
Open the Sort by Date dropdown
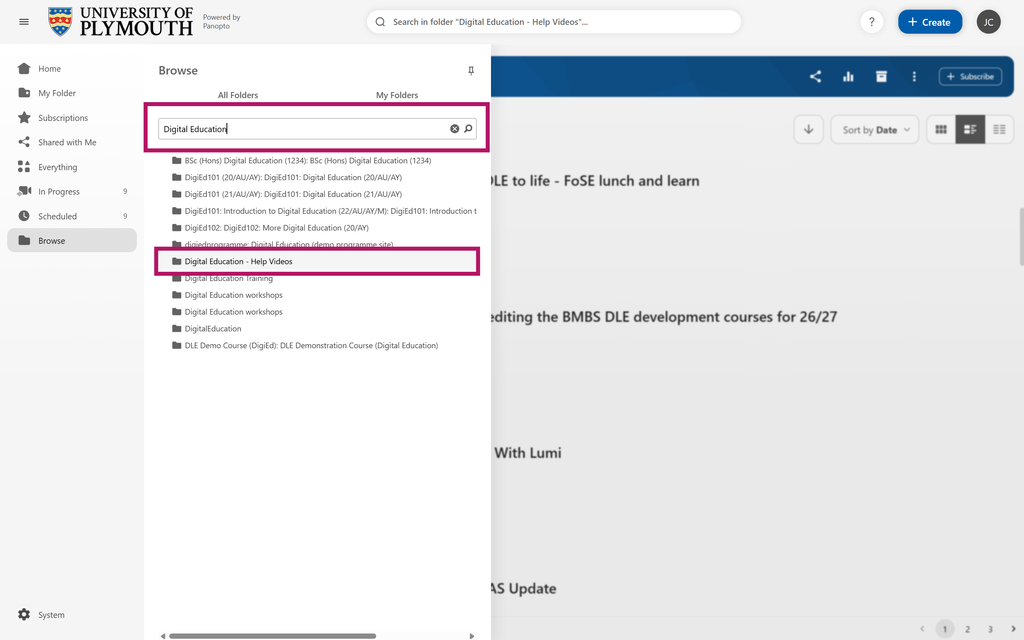(875, 129)
